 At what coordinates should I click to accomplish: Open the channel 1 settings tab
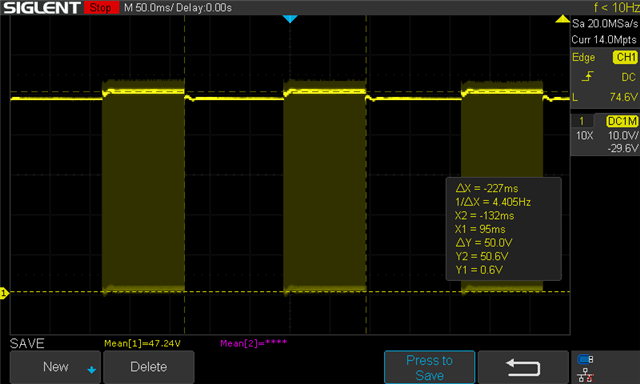click(582, 121)
